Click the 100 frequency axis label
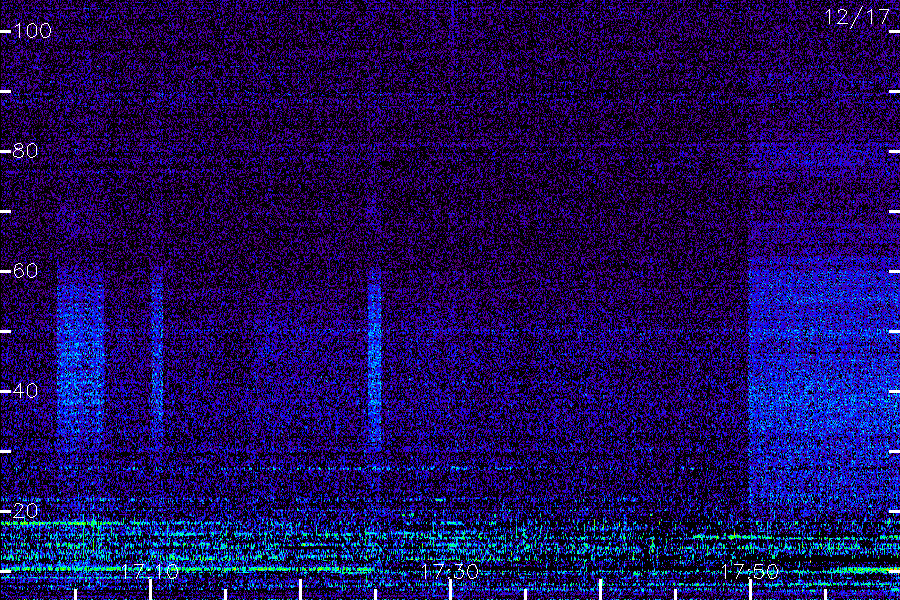 click(x=32, y=30)
